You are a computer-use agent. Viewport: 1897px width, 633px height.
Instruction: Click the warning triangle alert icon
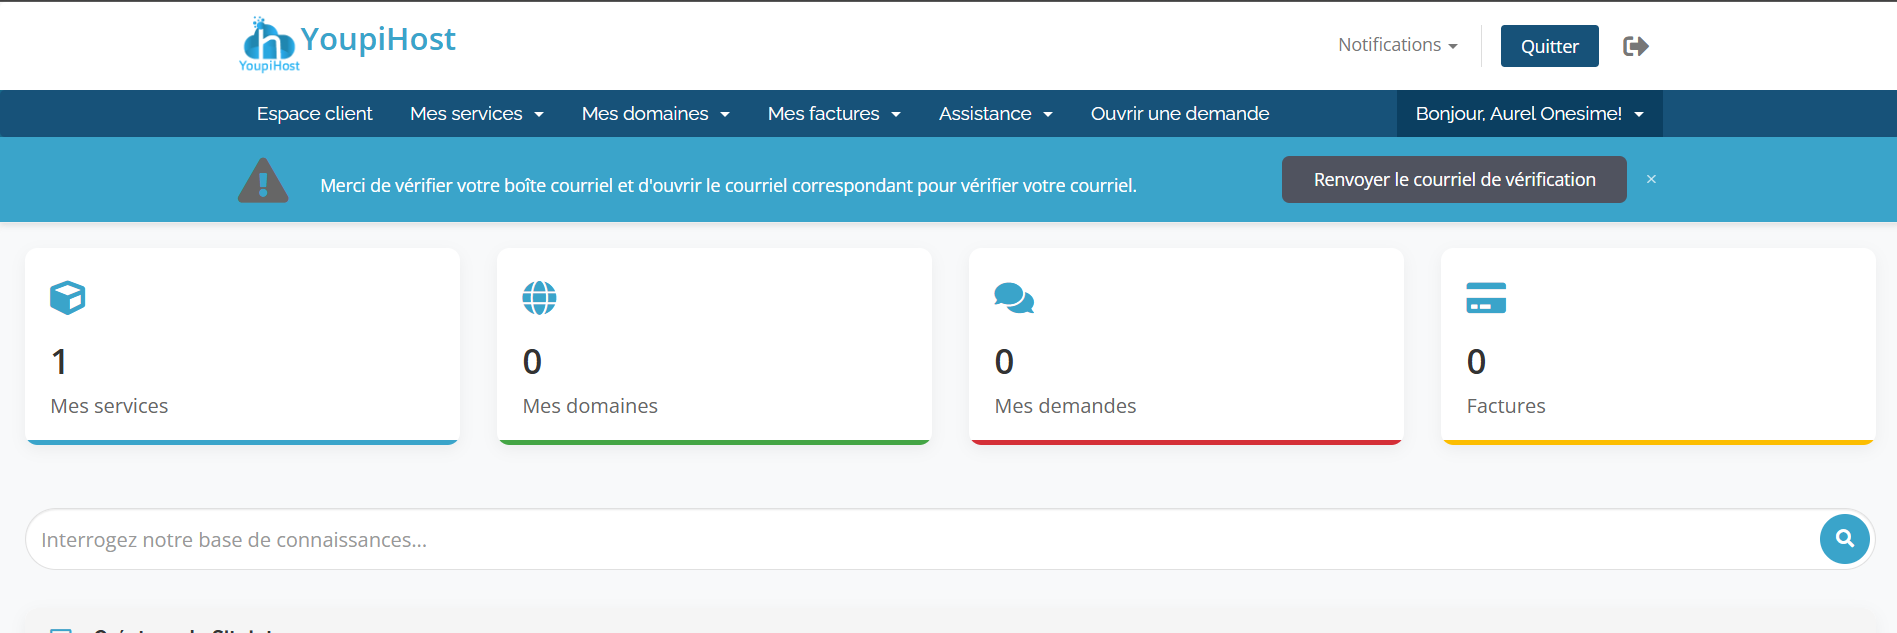pos(263,181)
